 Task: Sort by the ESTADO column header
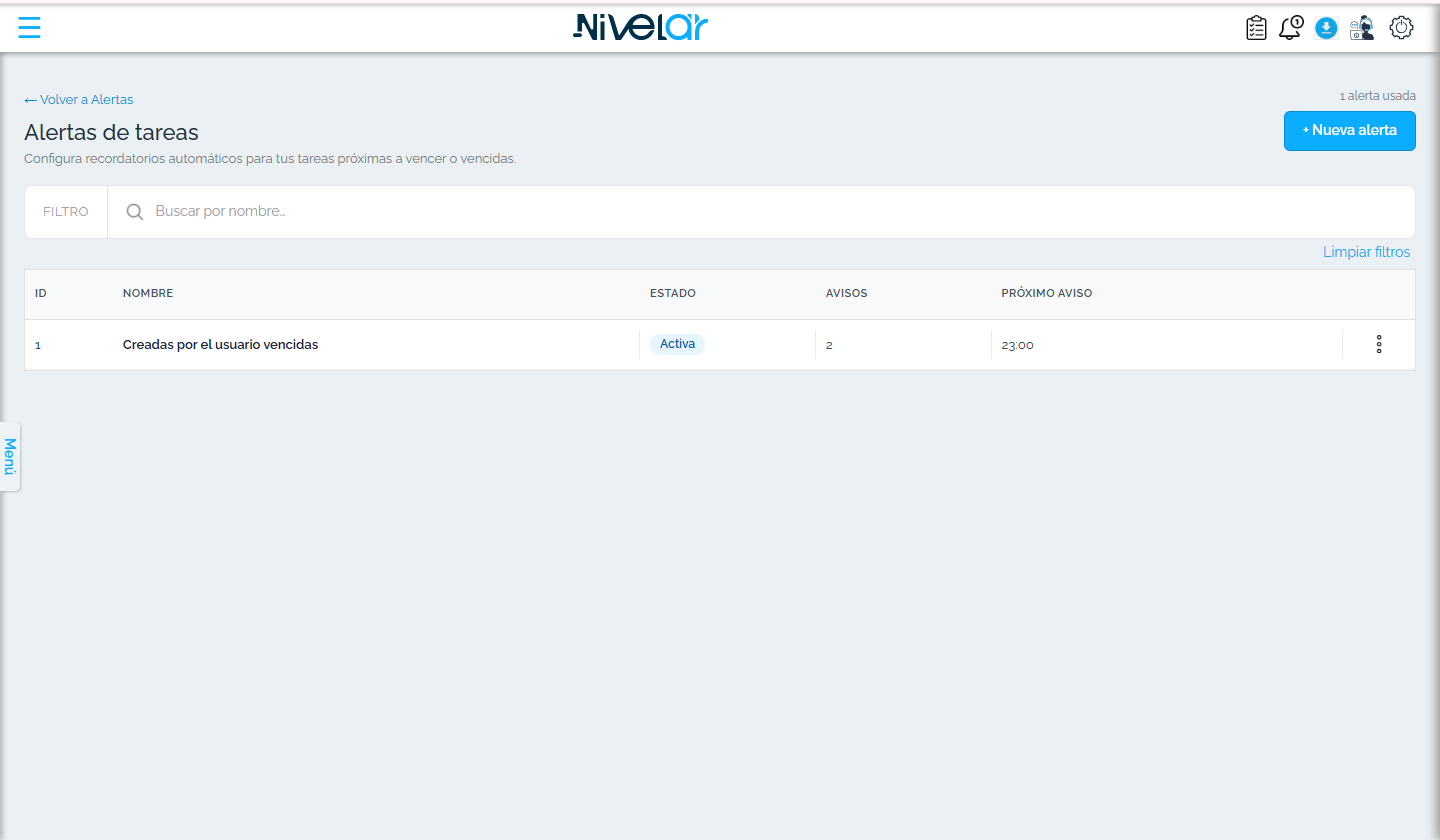coord(673,294)
